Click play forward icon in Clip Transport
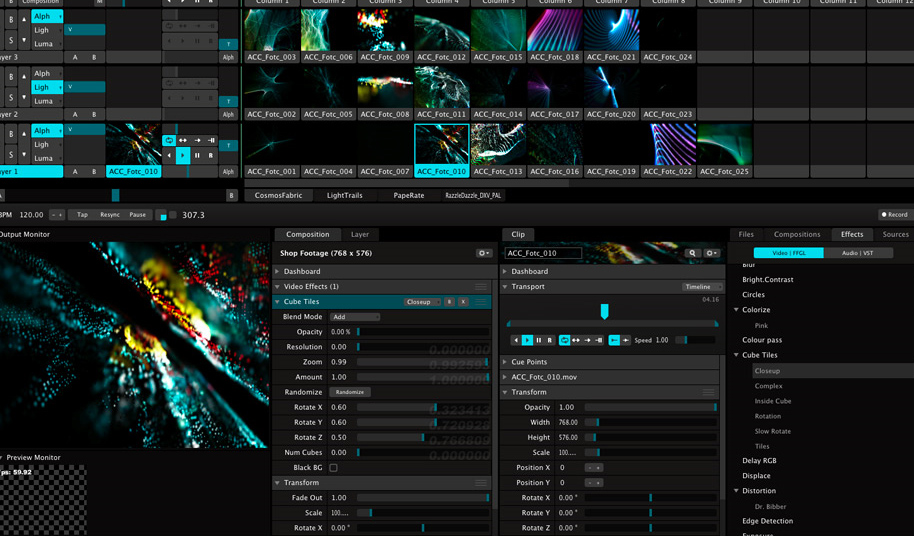This screenshot has width=914, height=536. [527, 340]
